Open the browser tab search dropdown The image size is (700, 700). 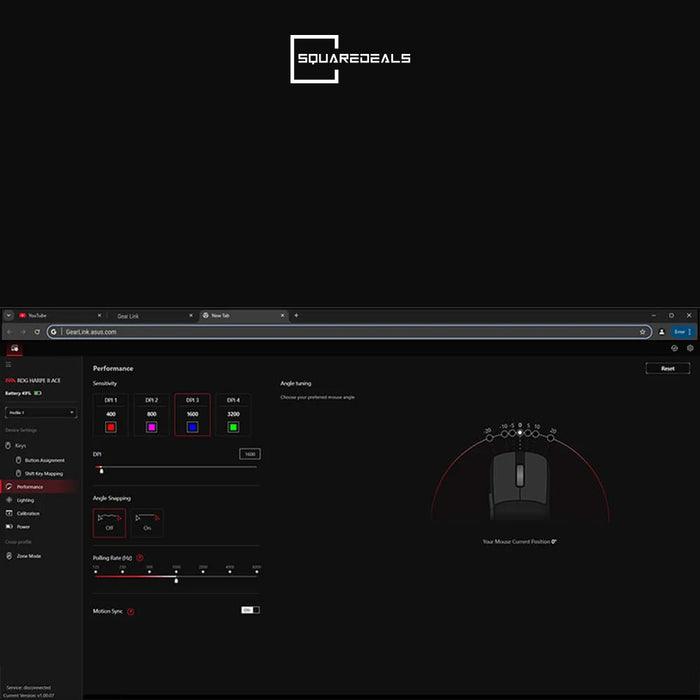click(x=8, y=316)
